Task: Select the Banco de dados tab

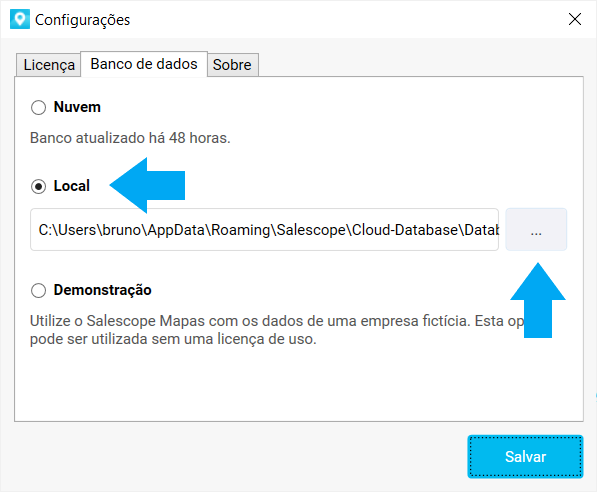Action: [x=144, y=64]
